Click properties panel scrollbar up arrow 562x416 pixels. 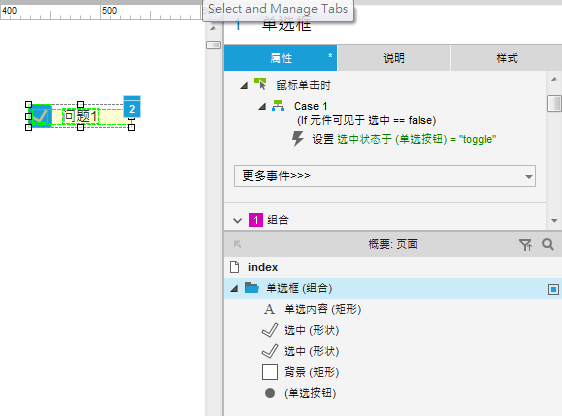(554, 79)
